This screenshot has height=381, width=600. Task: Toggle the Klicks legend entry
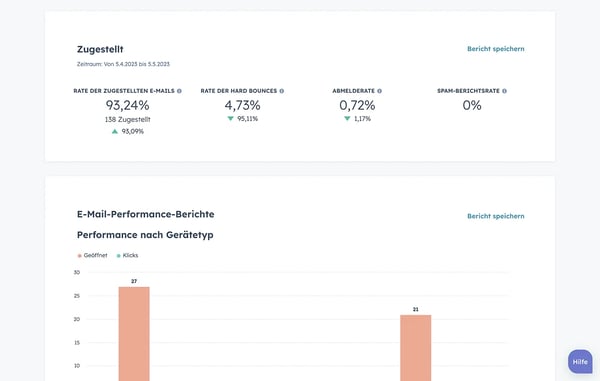127,256
